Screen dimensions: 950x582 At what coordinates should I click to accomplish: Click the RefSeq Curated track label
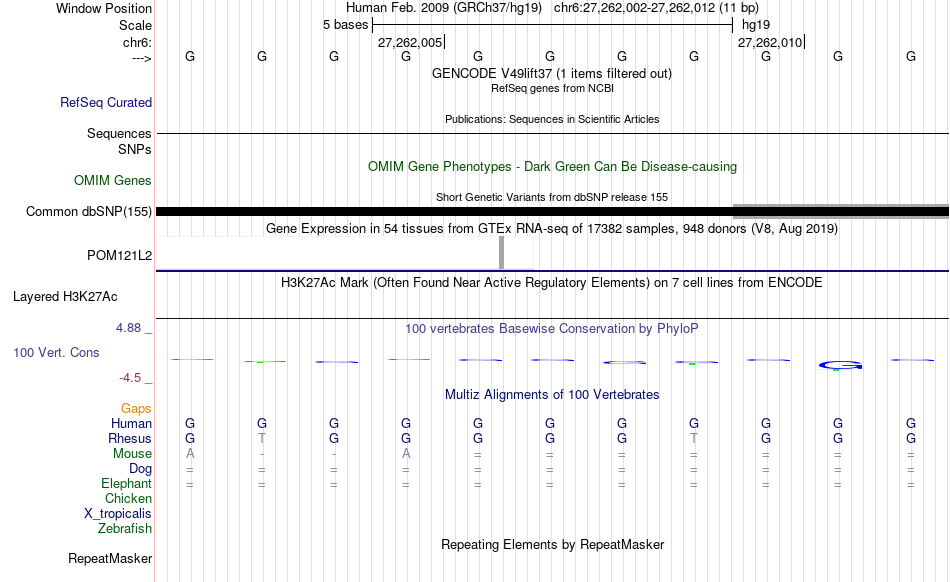click(x=106, y=102)
